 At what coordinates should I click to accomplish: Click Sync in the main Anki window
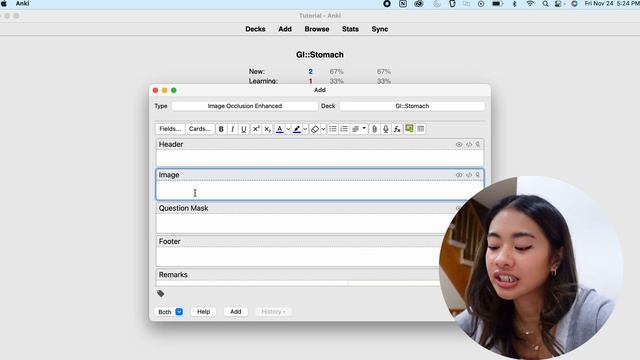pos(380,29)
